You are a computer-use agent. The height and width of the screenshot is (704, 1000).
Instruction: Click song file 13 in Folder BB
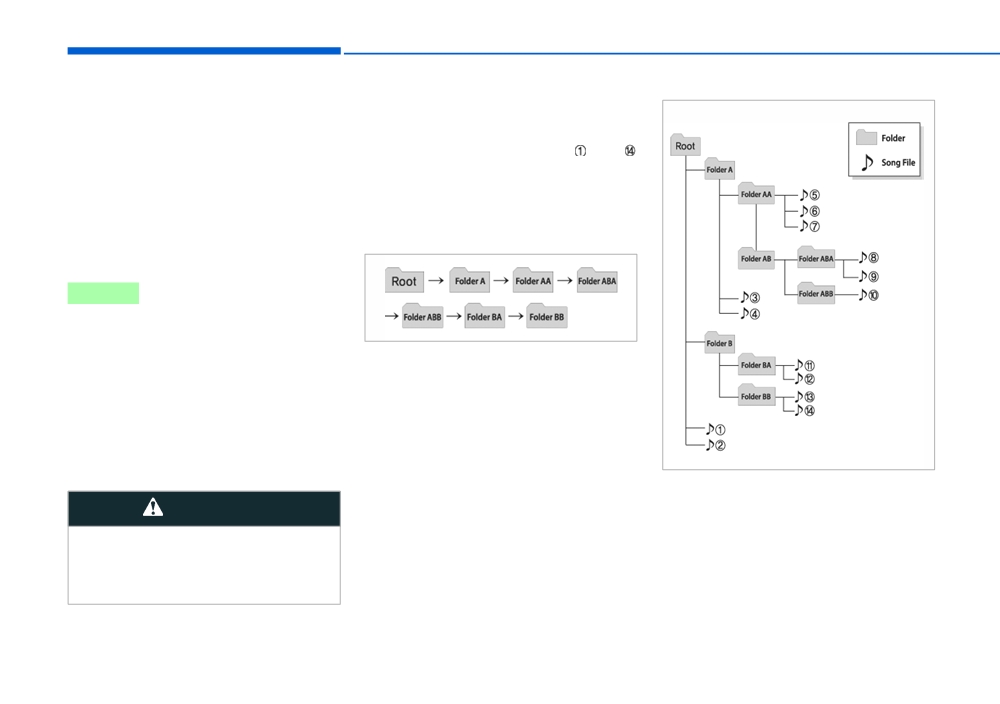[x=805, y=397]
